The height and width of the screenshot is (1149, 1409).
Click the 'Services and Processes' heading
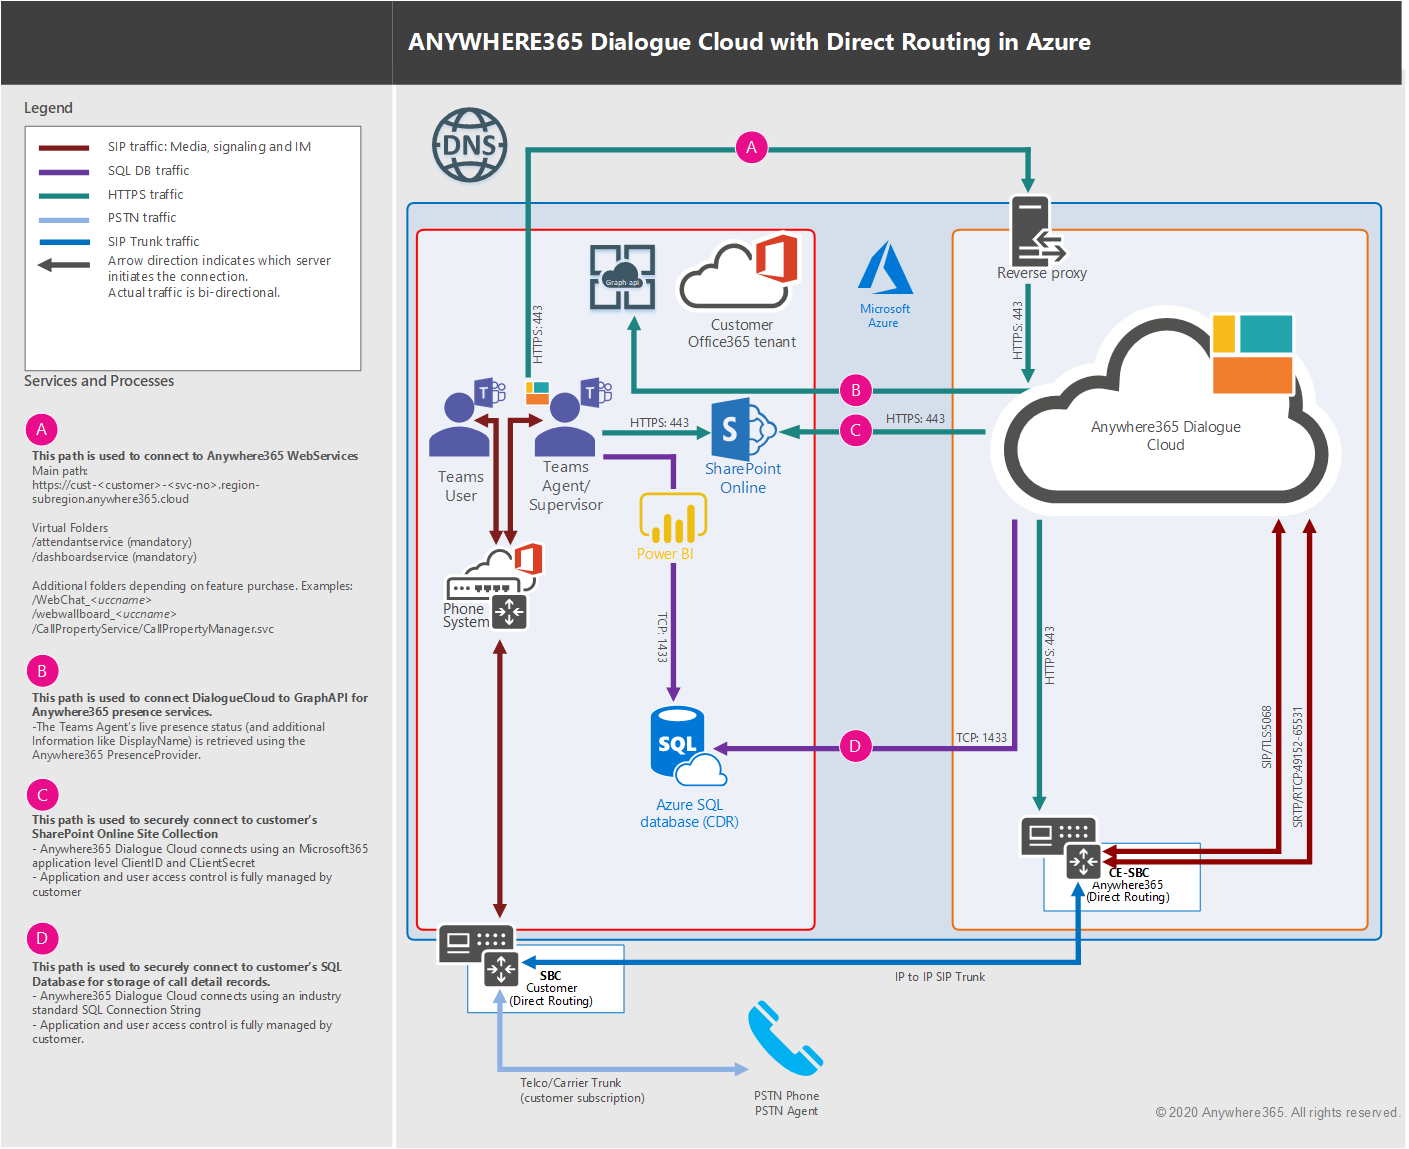[99, 381]
